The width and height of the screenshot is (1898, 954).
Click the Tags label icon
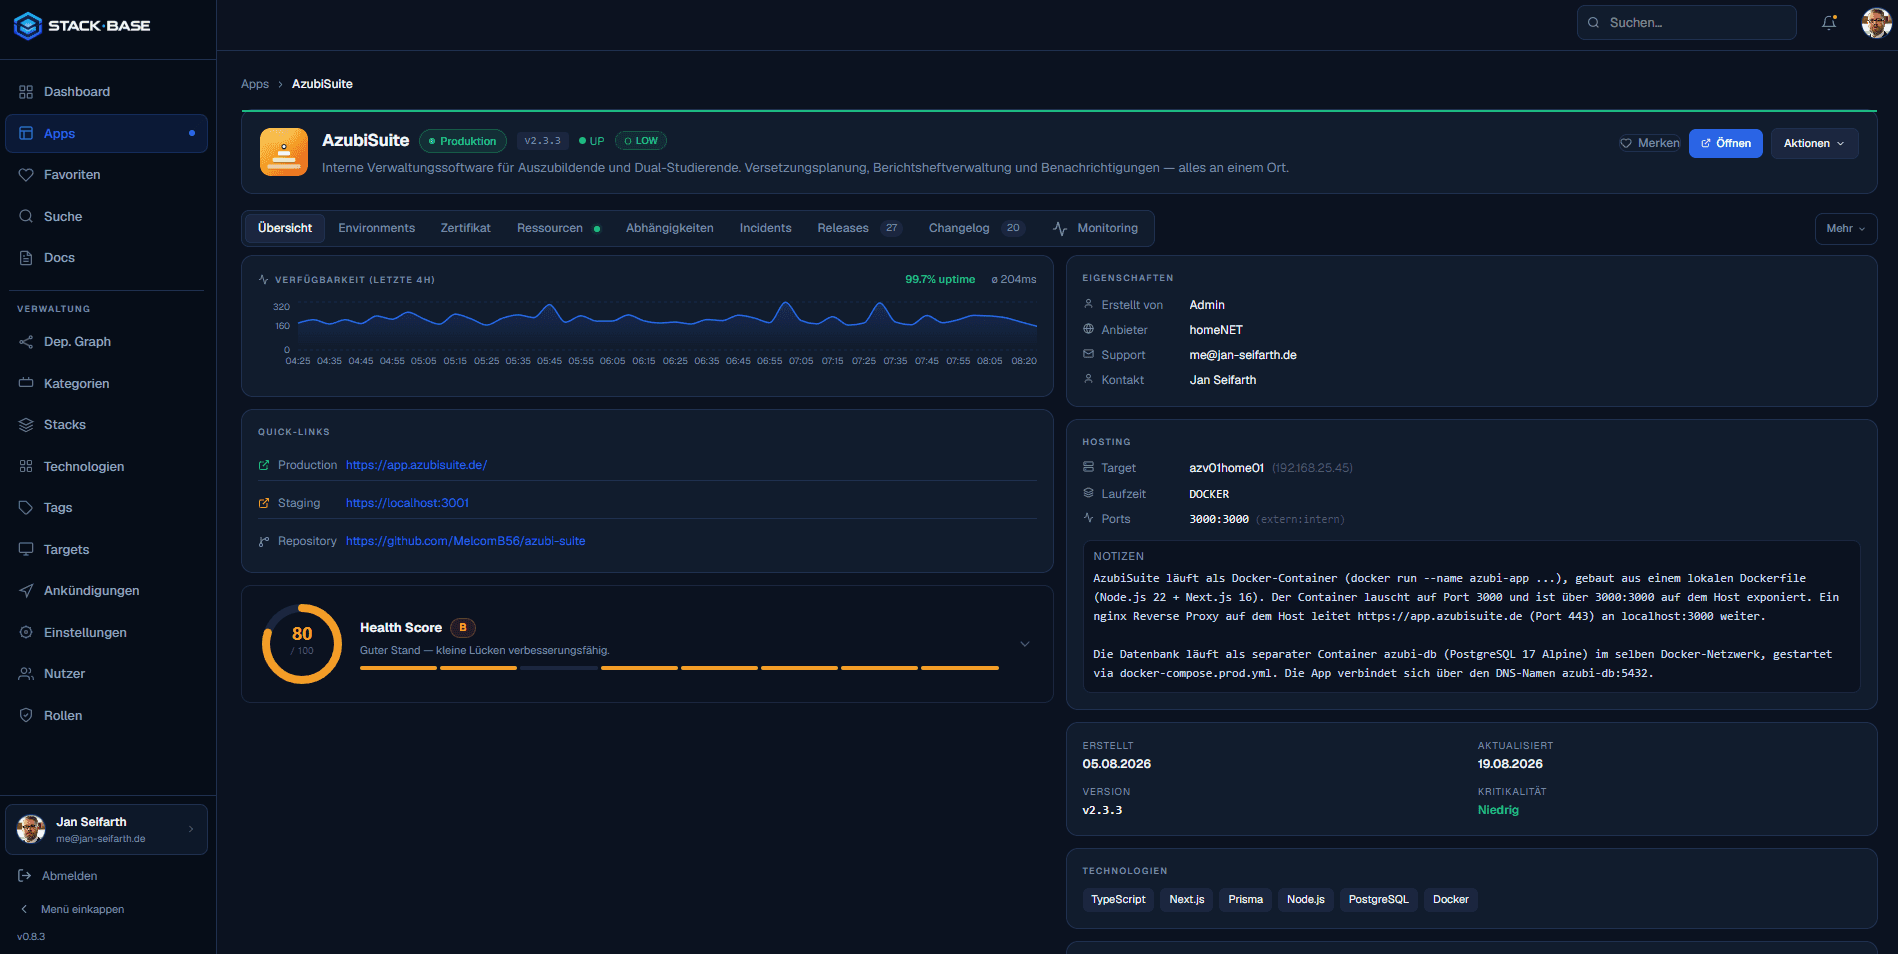pos(26,508)
